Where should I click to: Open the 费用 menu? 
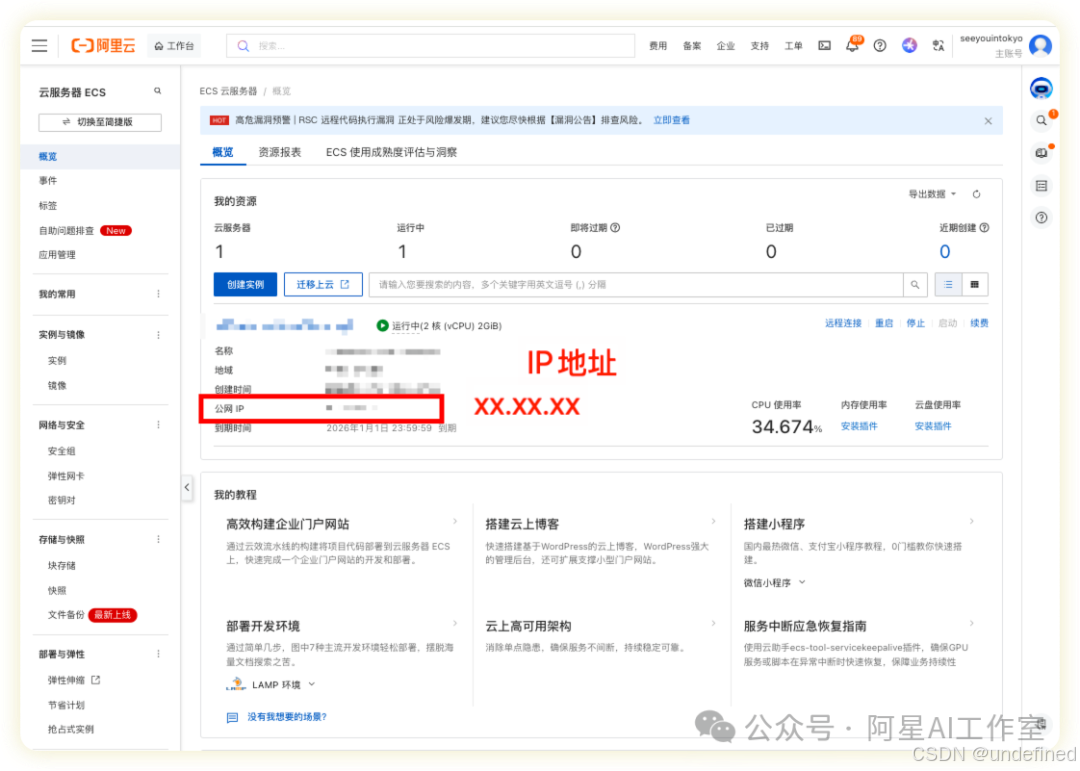pyautogui.click(x=658, y=46)
